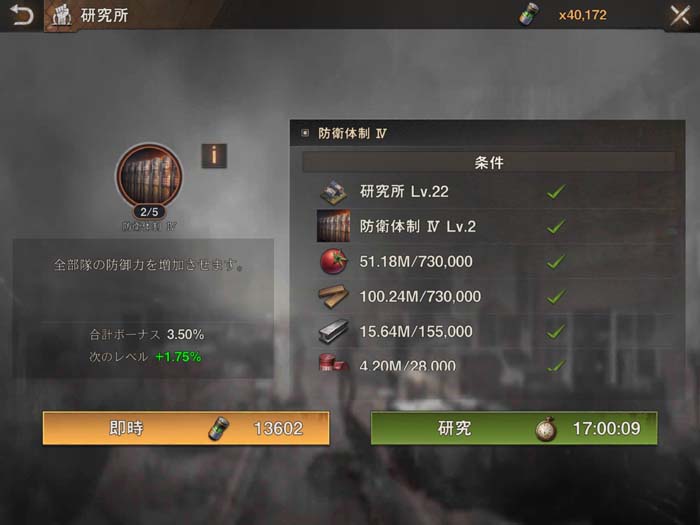The height and width of the screenshot is (525, 700).
Task: Select the 防衛体制 IV research emblem
Action: [150, 176]
